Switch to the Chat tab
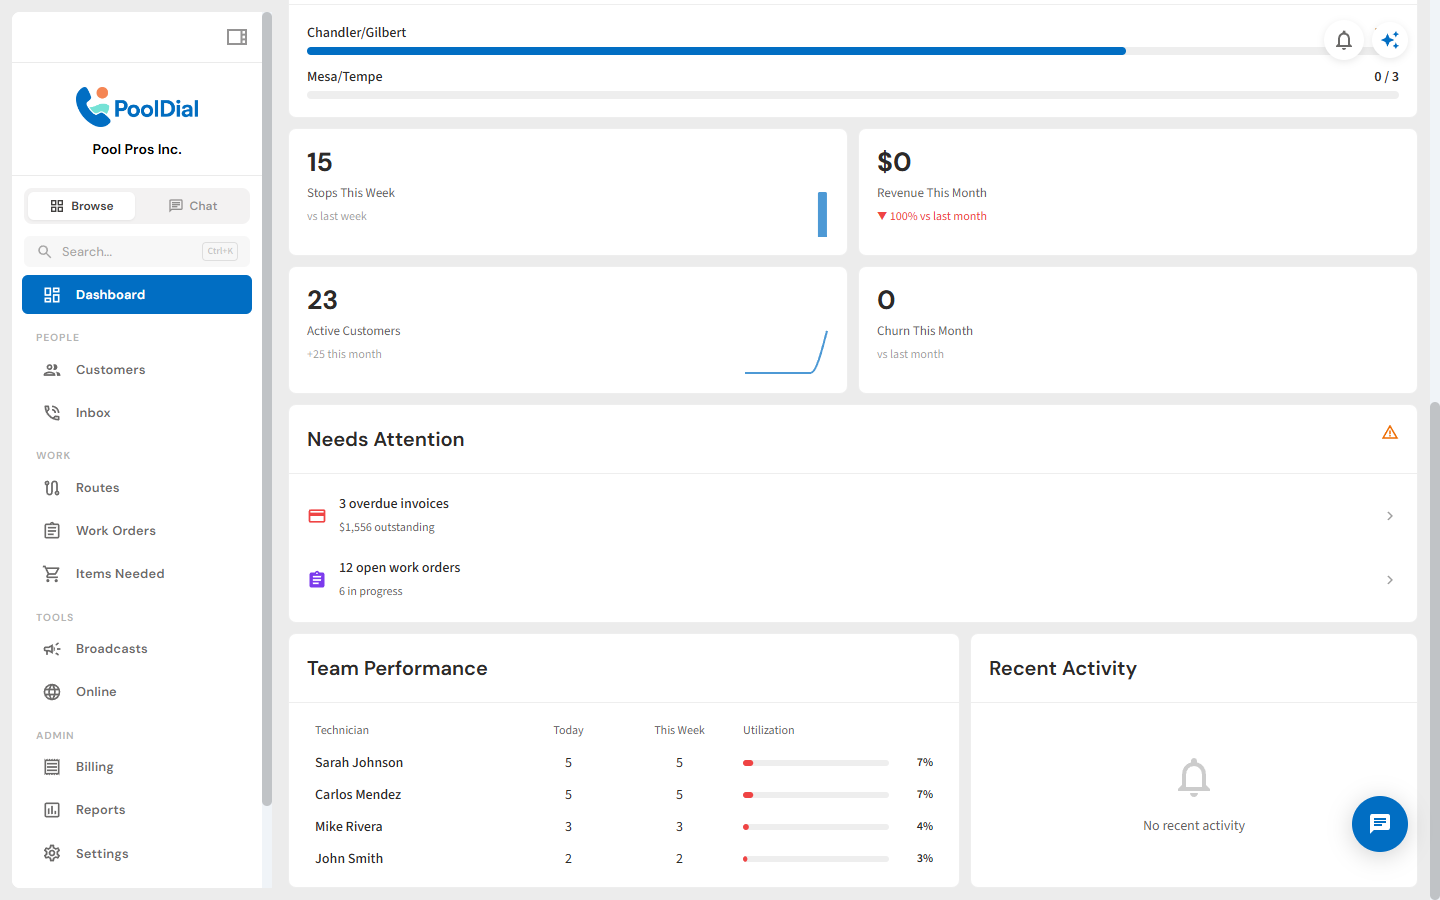Viewport: 1440px width, 900px height. click(x=193, y=206)
